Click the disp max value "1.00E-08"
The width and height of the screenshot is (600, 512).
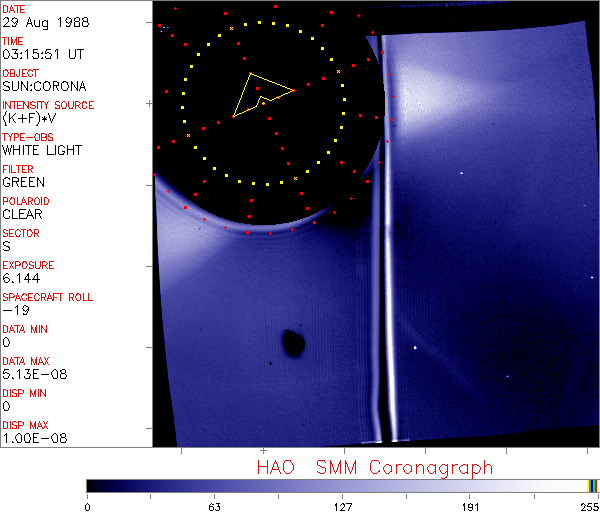(x=34, y=438)
